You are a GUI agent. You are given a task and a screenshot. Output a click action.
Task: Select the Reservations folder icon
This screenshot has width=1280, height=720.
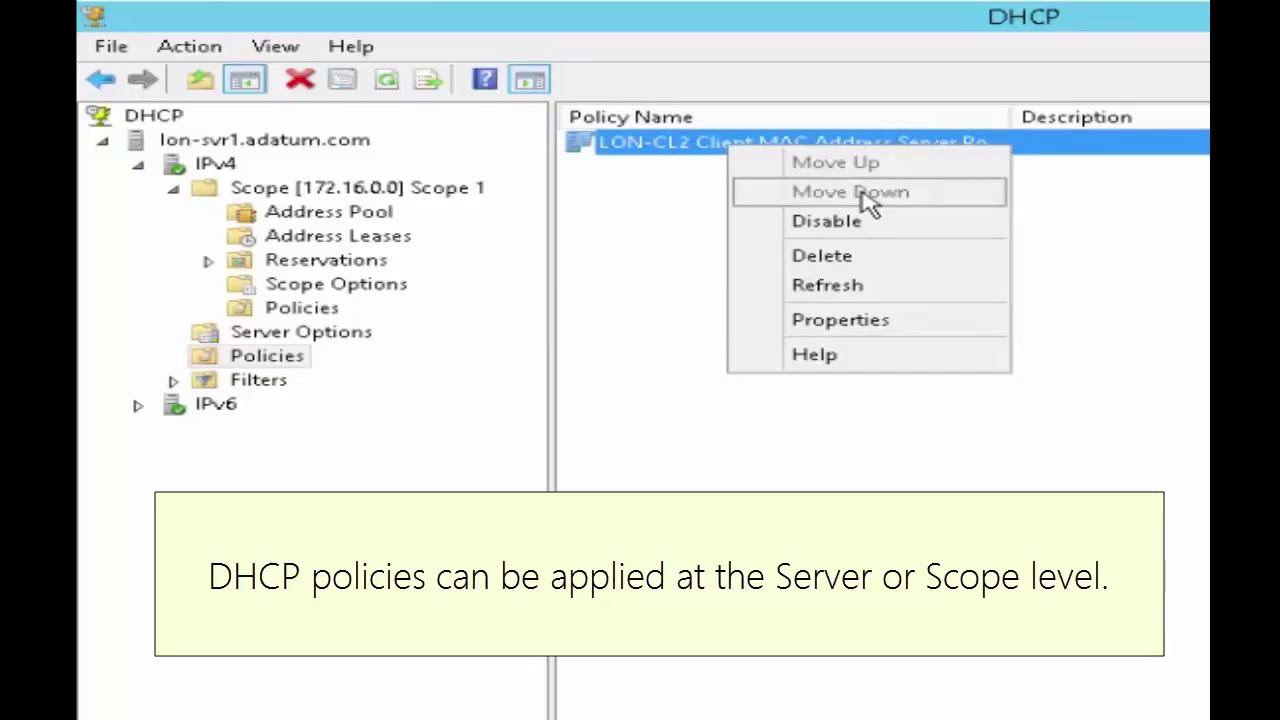[x=240, y=260]
